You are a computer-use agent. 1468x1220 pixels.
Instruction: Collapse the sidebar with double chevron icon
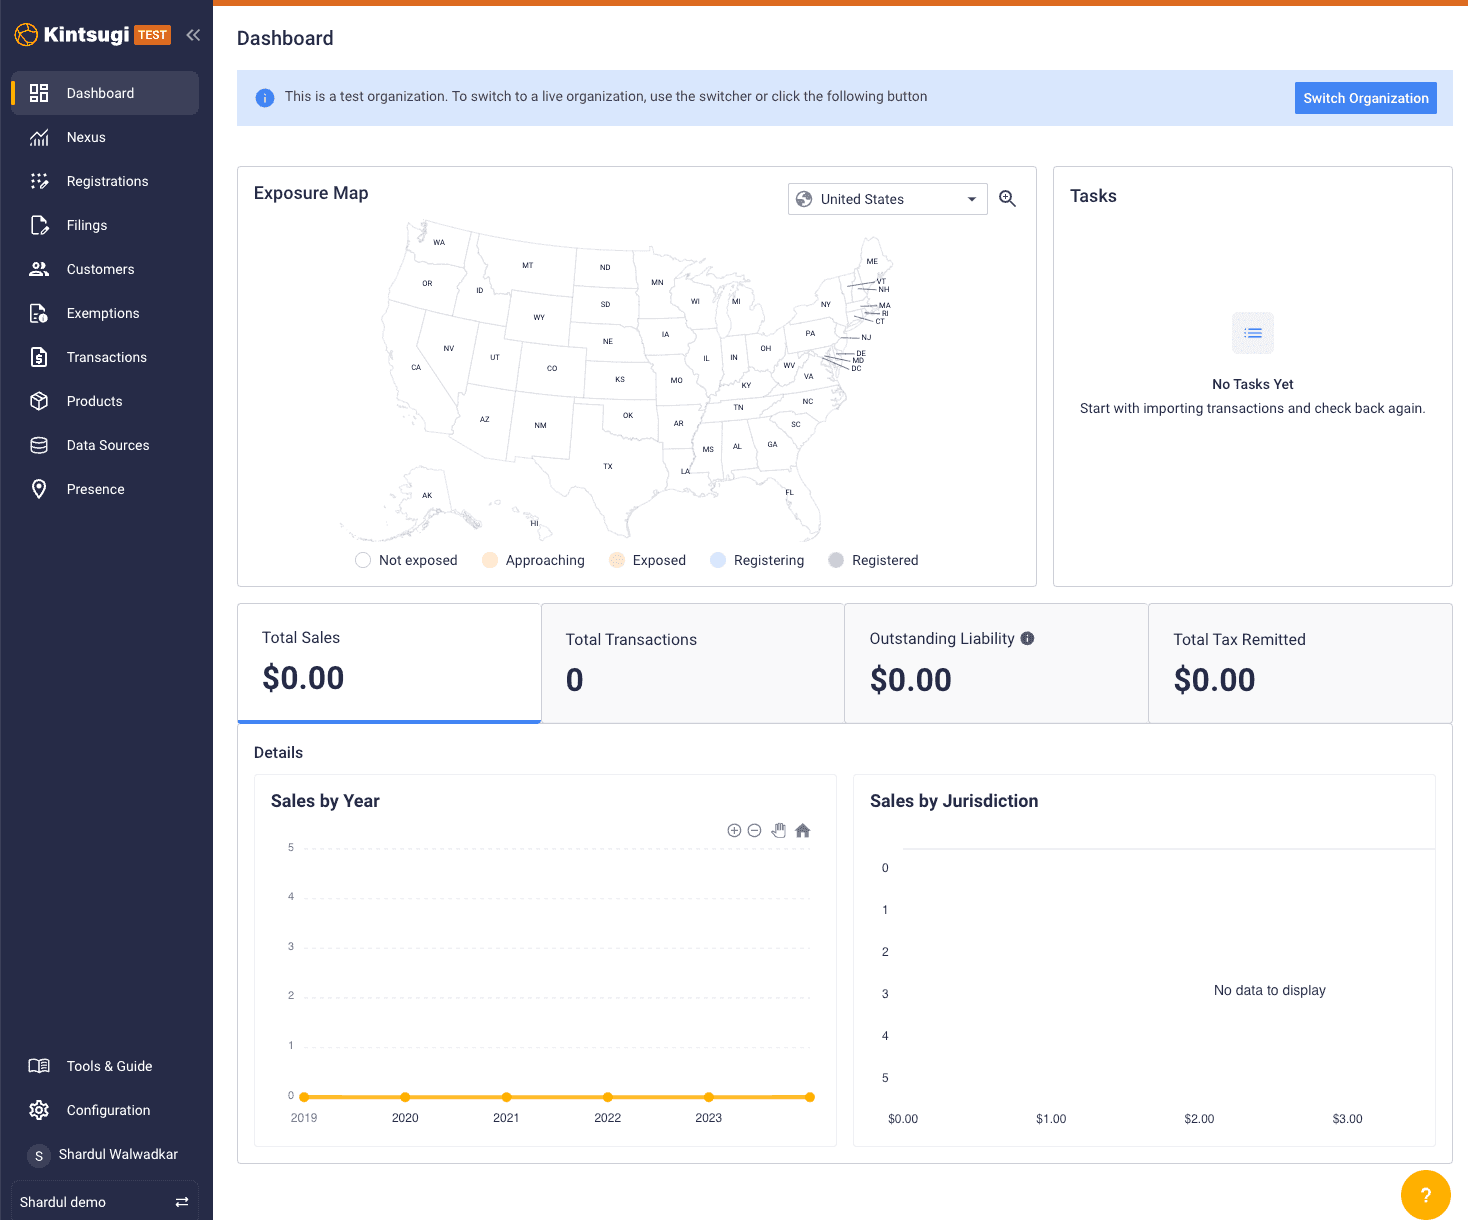pos(193,35)
